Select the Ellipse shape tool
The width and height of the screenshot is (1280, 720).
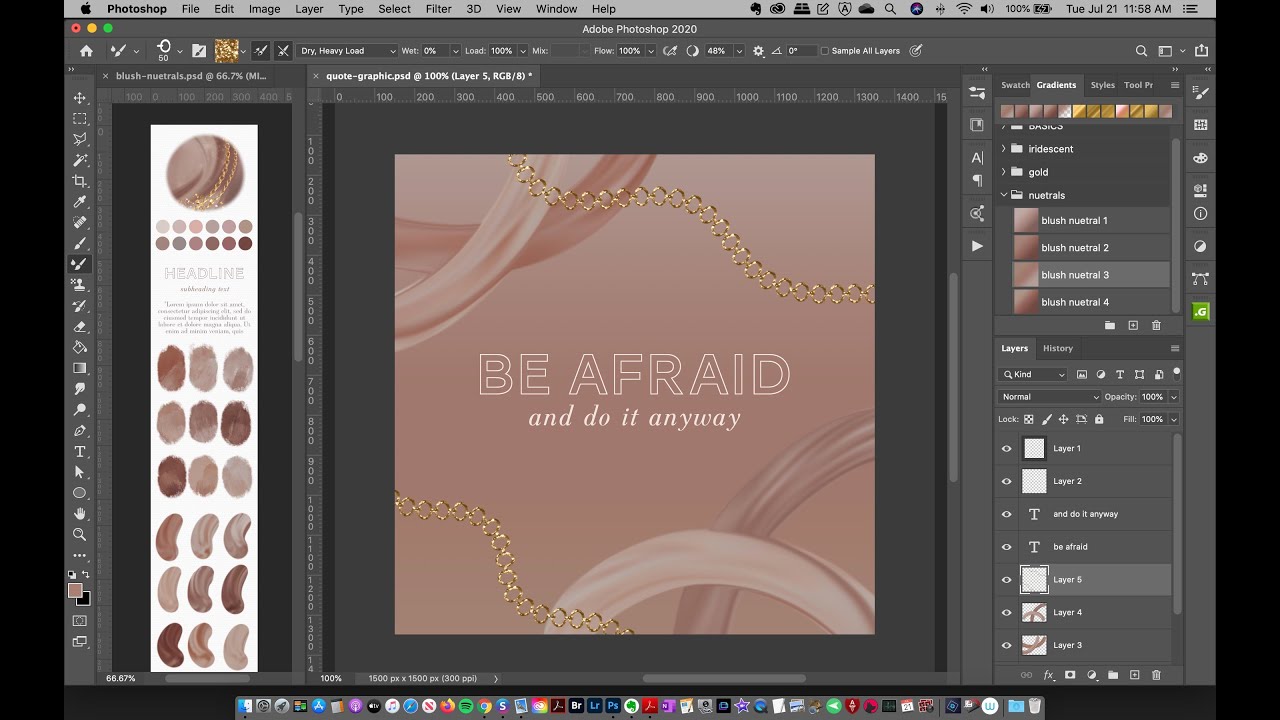(x=80, y=493)
